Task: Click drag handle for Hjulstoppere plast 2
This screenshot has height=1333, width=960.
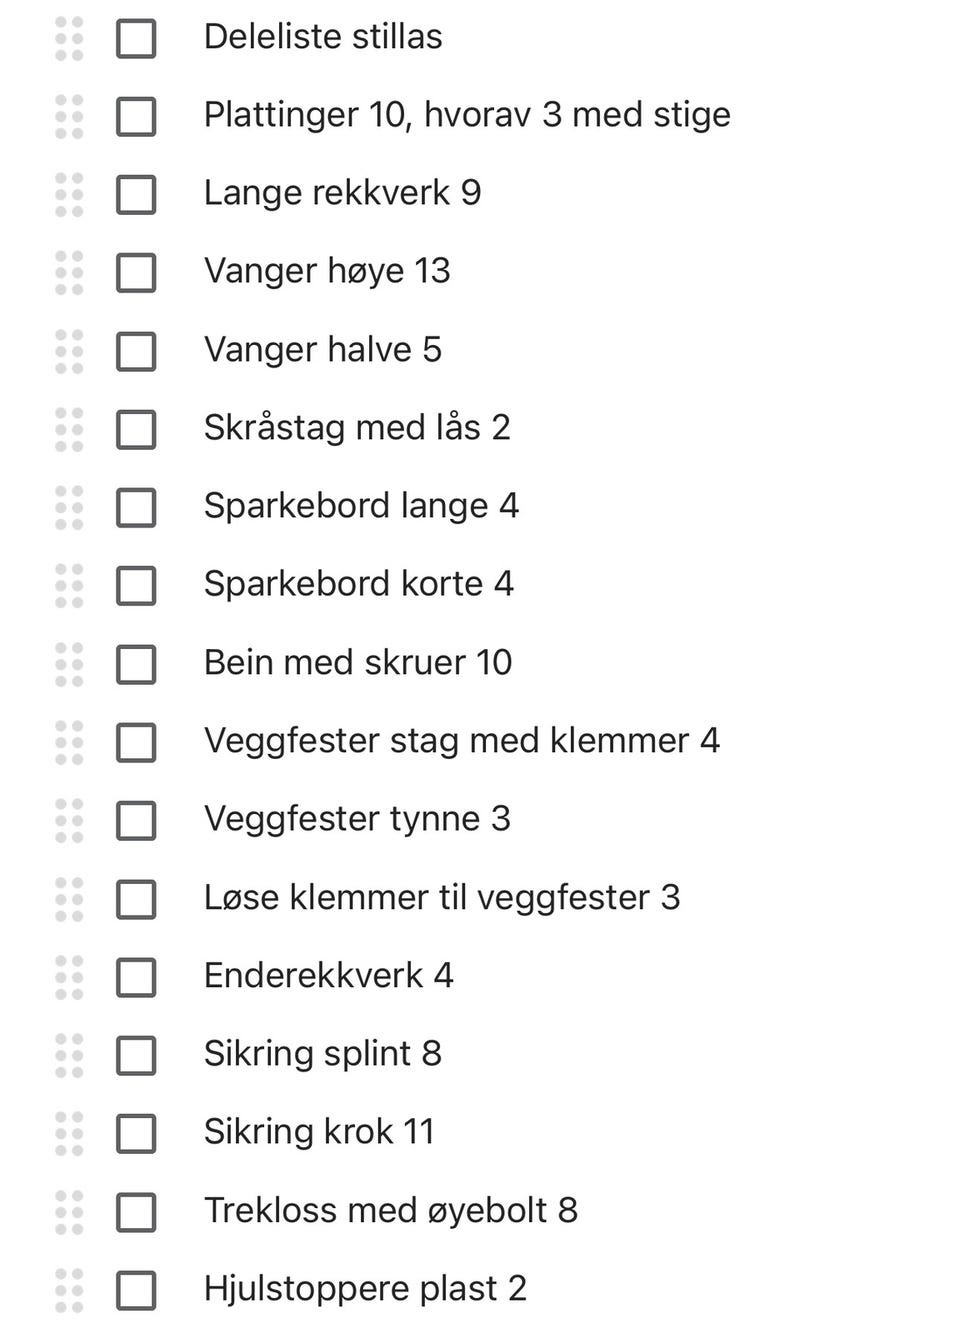Action: pos(69,1290)
